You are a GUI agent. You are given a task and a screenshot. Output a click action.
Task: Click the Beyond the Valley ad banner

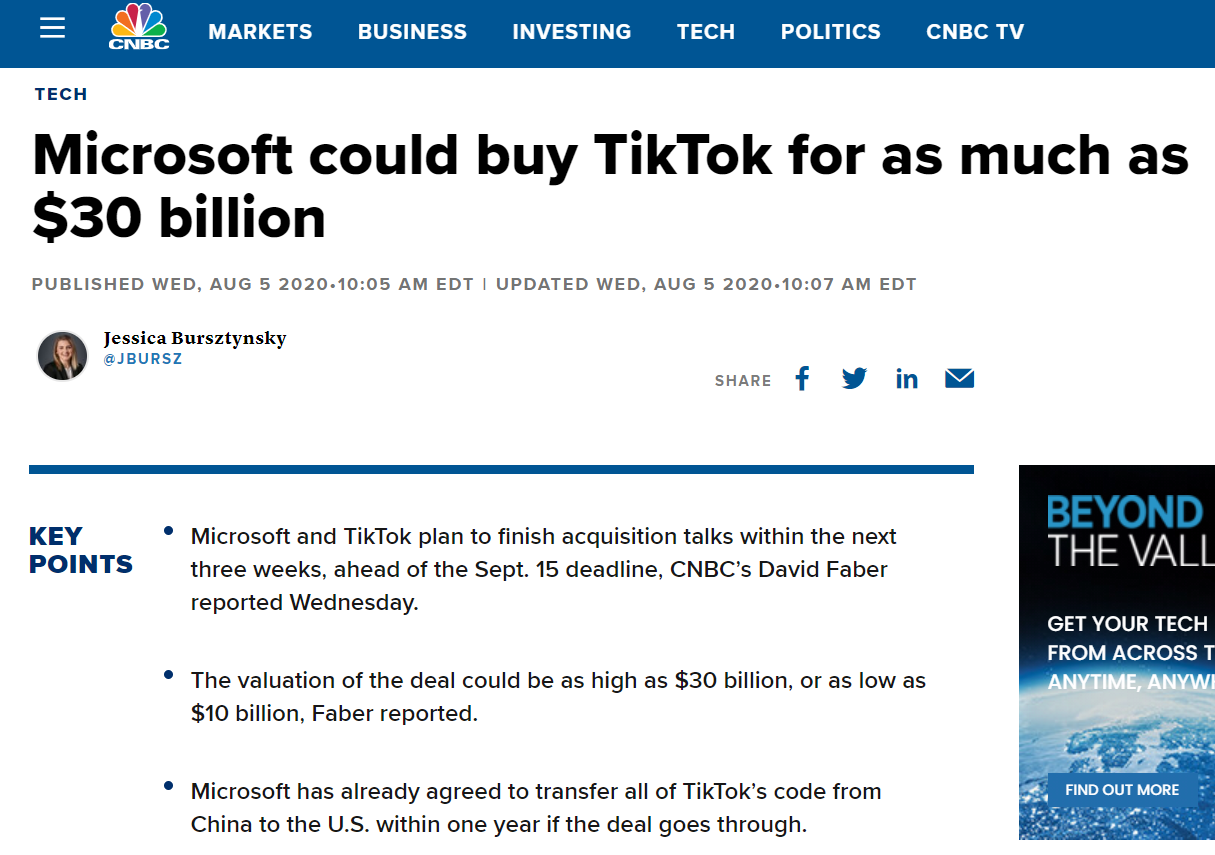point(1117,652)
